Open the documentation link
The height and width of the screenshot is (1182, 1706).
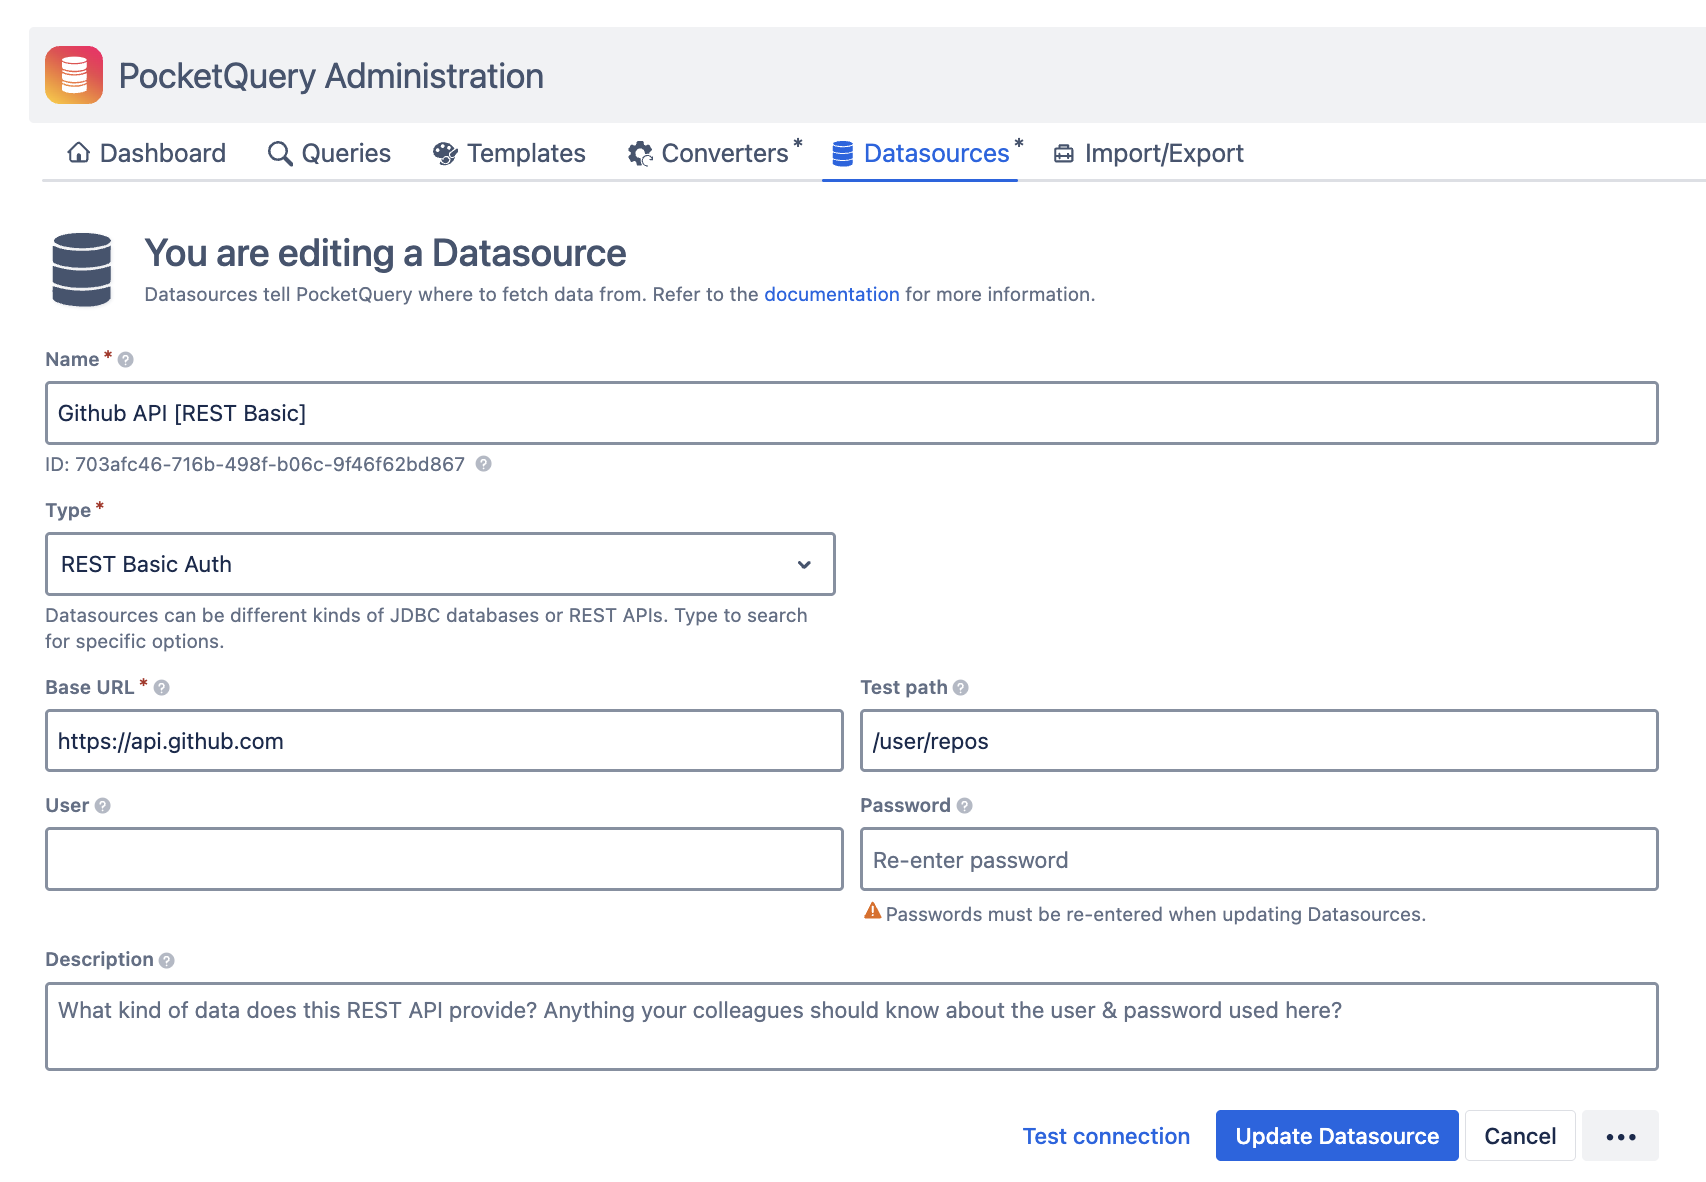pyautogui.click(x=831, y=294)
